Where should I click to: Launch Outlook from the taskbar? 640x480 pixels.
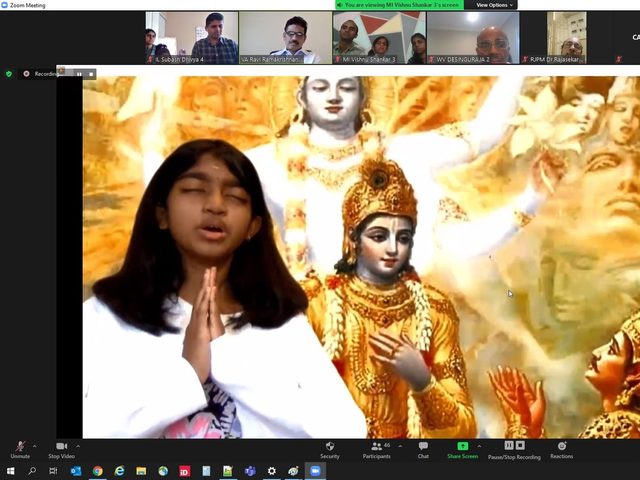[x=76, y=471]
